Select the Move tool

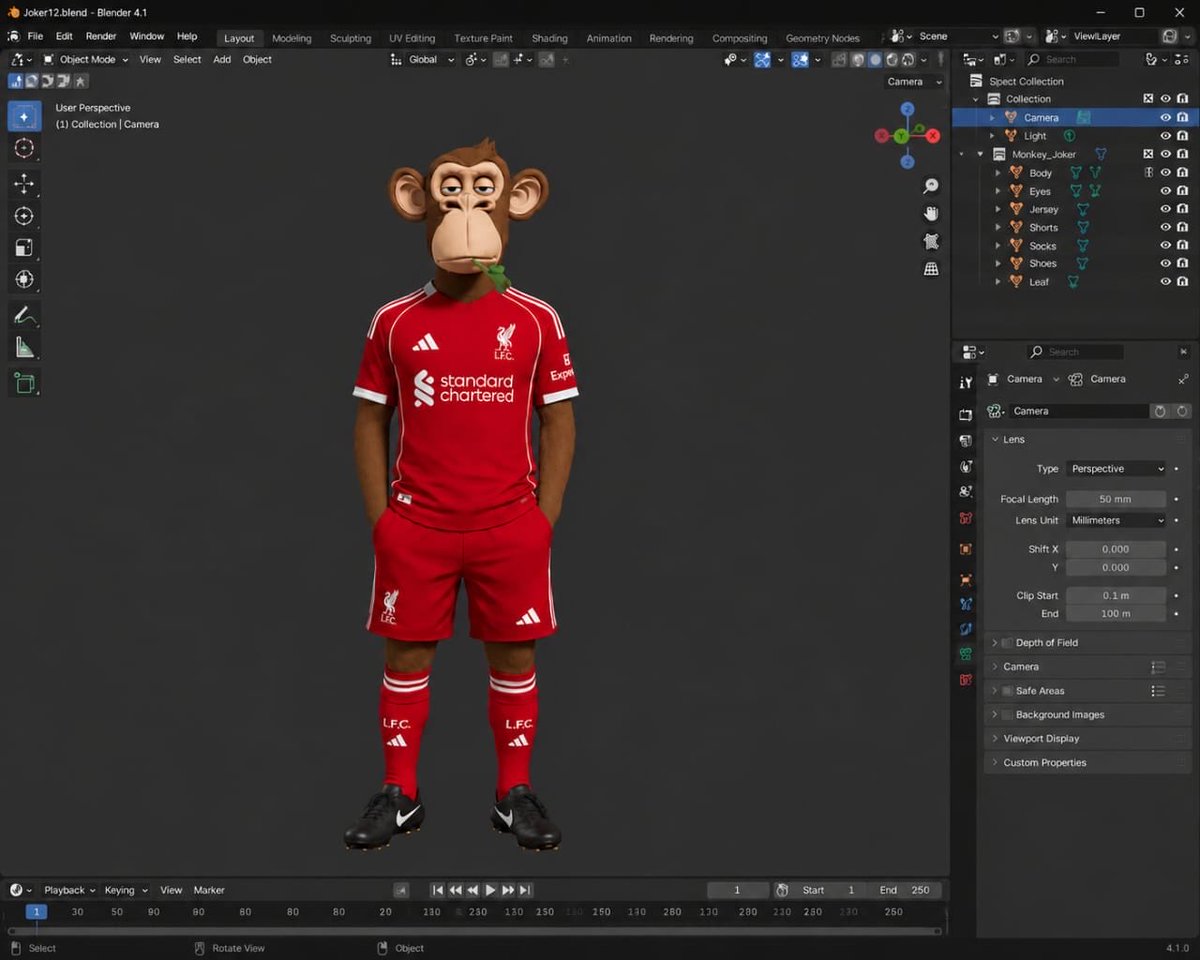coord(24,183)
